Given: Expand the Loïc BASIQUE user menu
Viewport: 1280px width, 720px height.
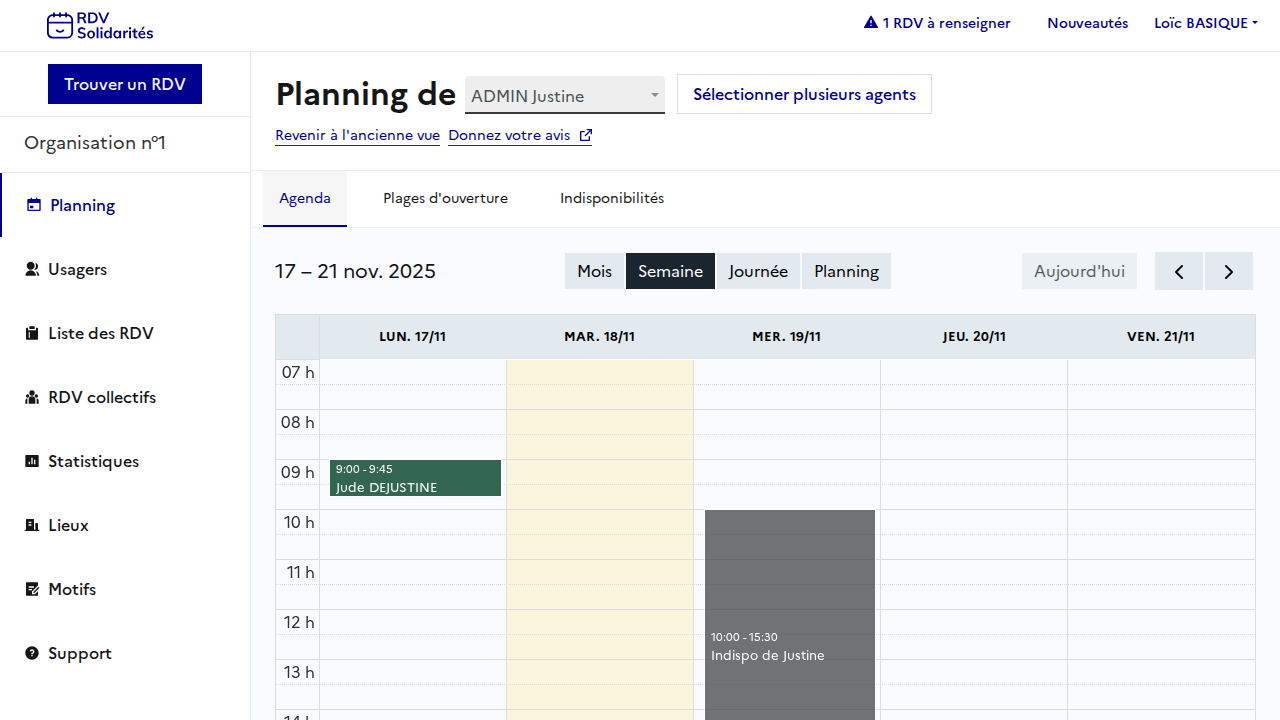Looking at the screenshot, I should pos(1205,23).
